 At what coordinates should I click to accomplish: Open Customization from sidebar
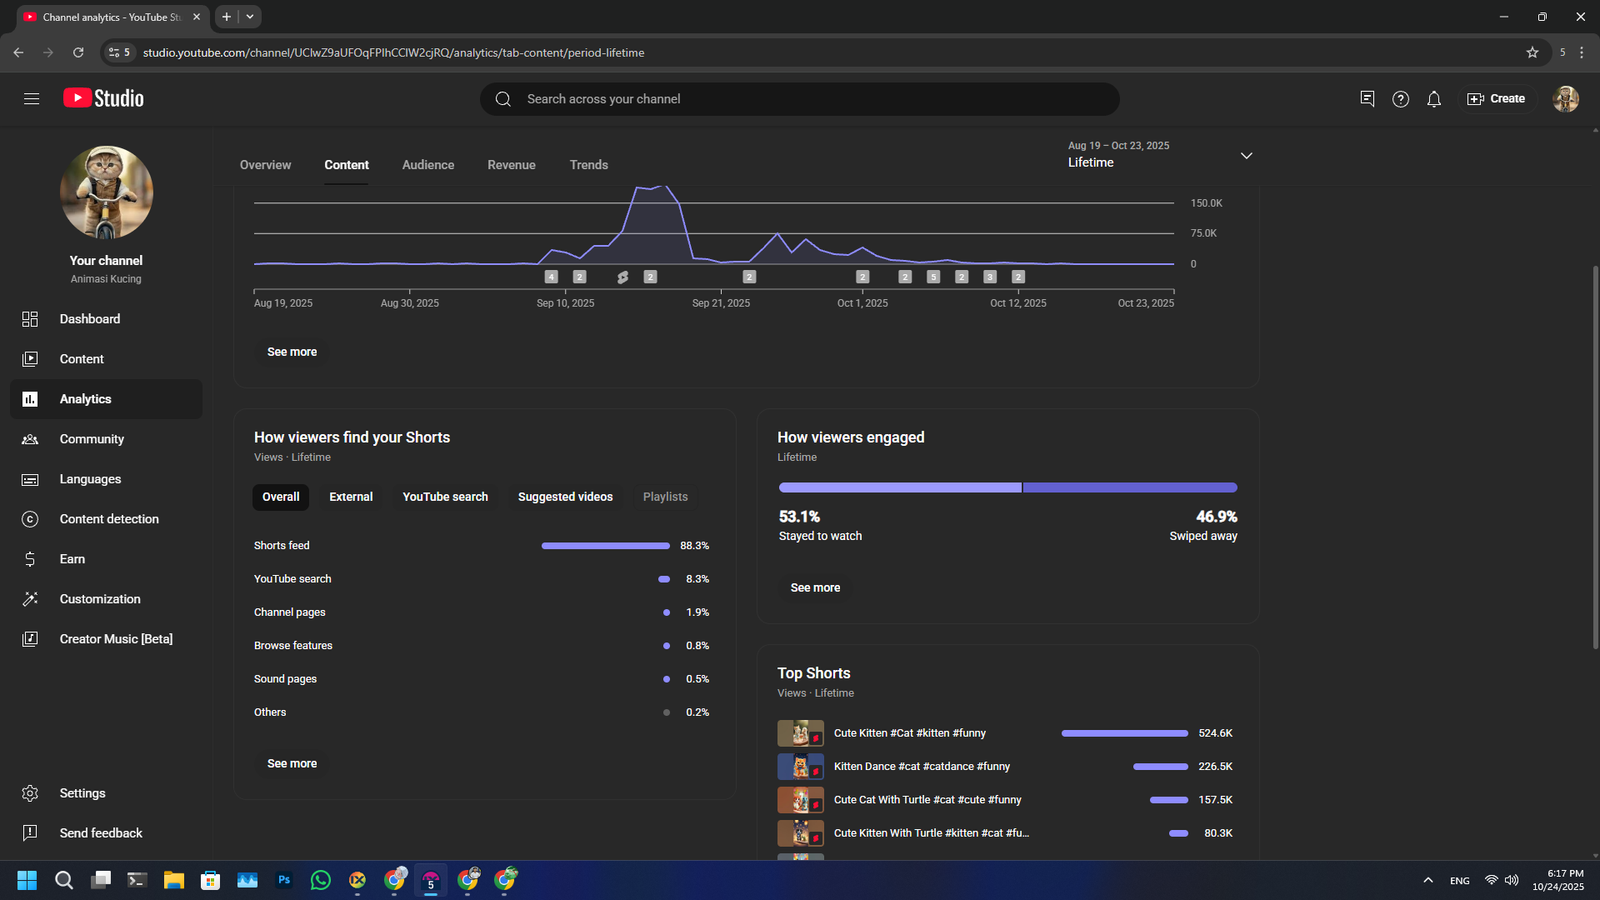pyautogui.click(x=100, y=599)
